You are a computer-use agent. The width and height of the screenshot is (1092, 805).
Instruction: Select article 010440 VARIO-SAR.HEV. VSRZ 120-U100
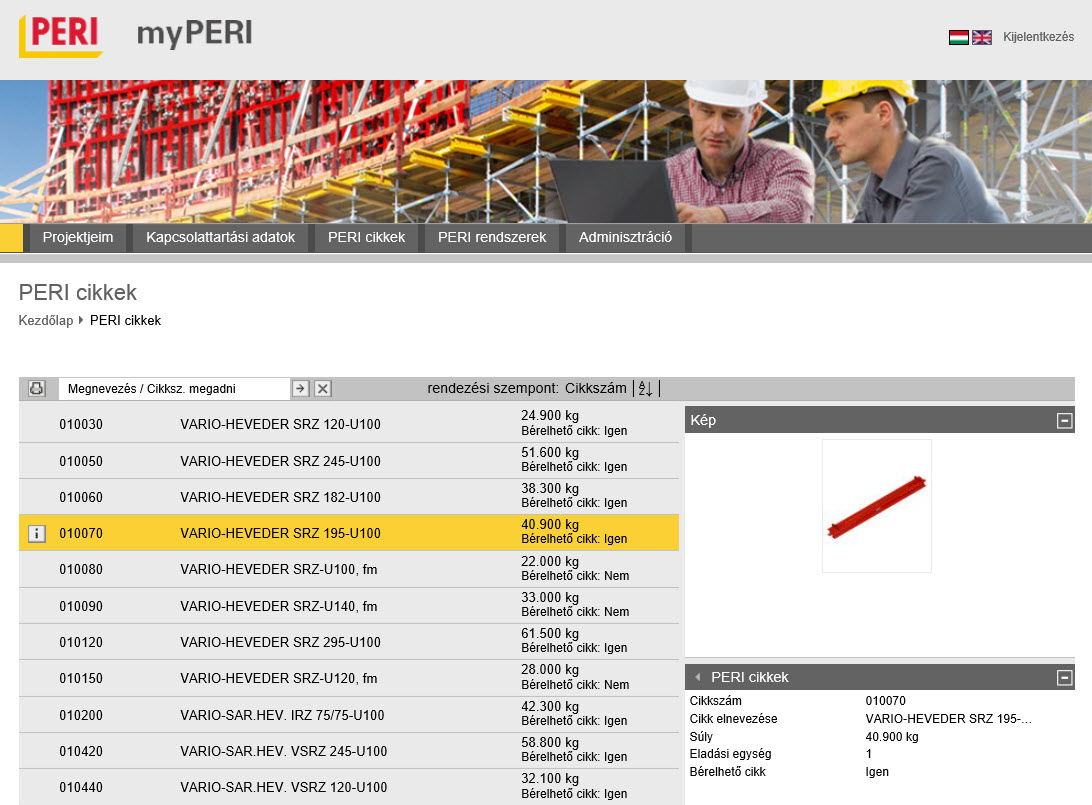click(349, 788)
